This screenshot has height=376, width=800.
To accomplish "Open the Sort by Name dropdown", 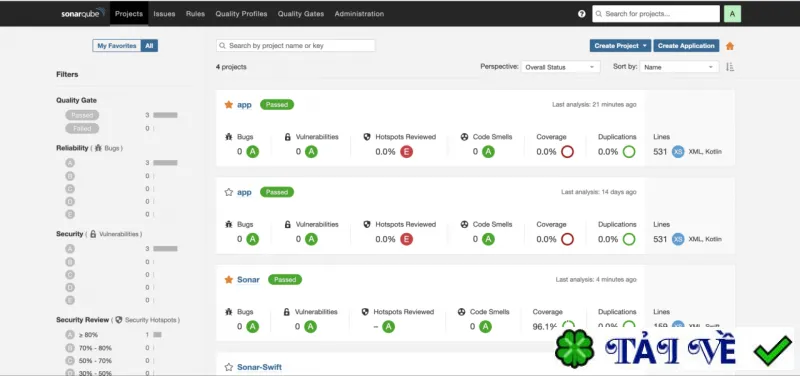I will pyautogui.click(x=679, y=67).
